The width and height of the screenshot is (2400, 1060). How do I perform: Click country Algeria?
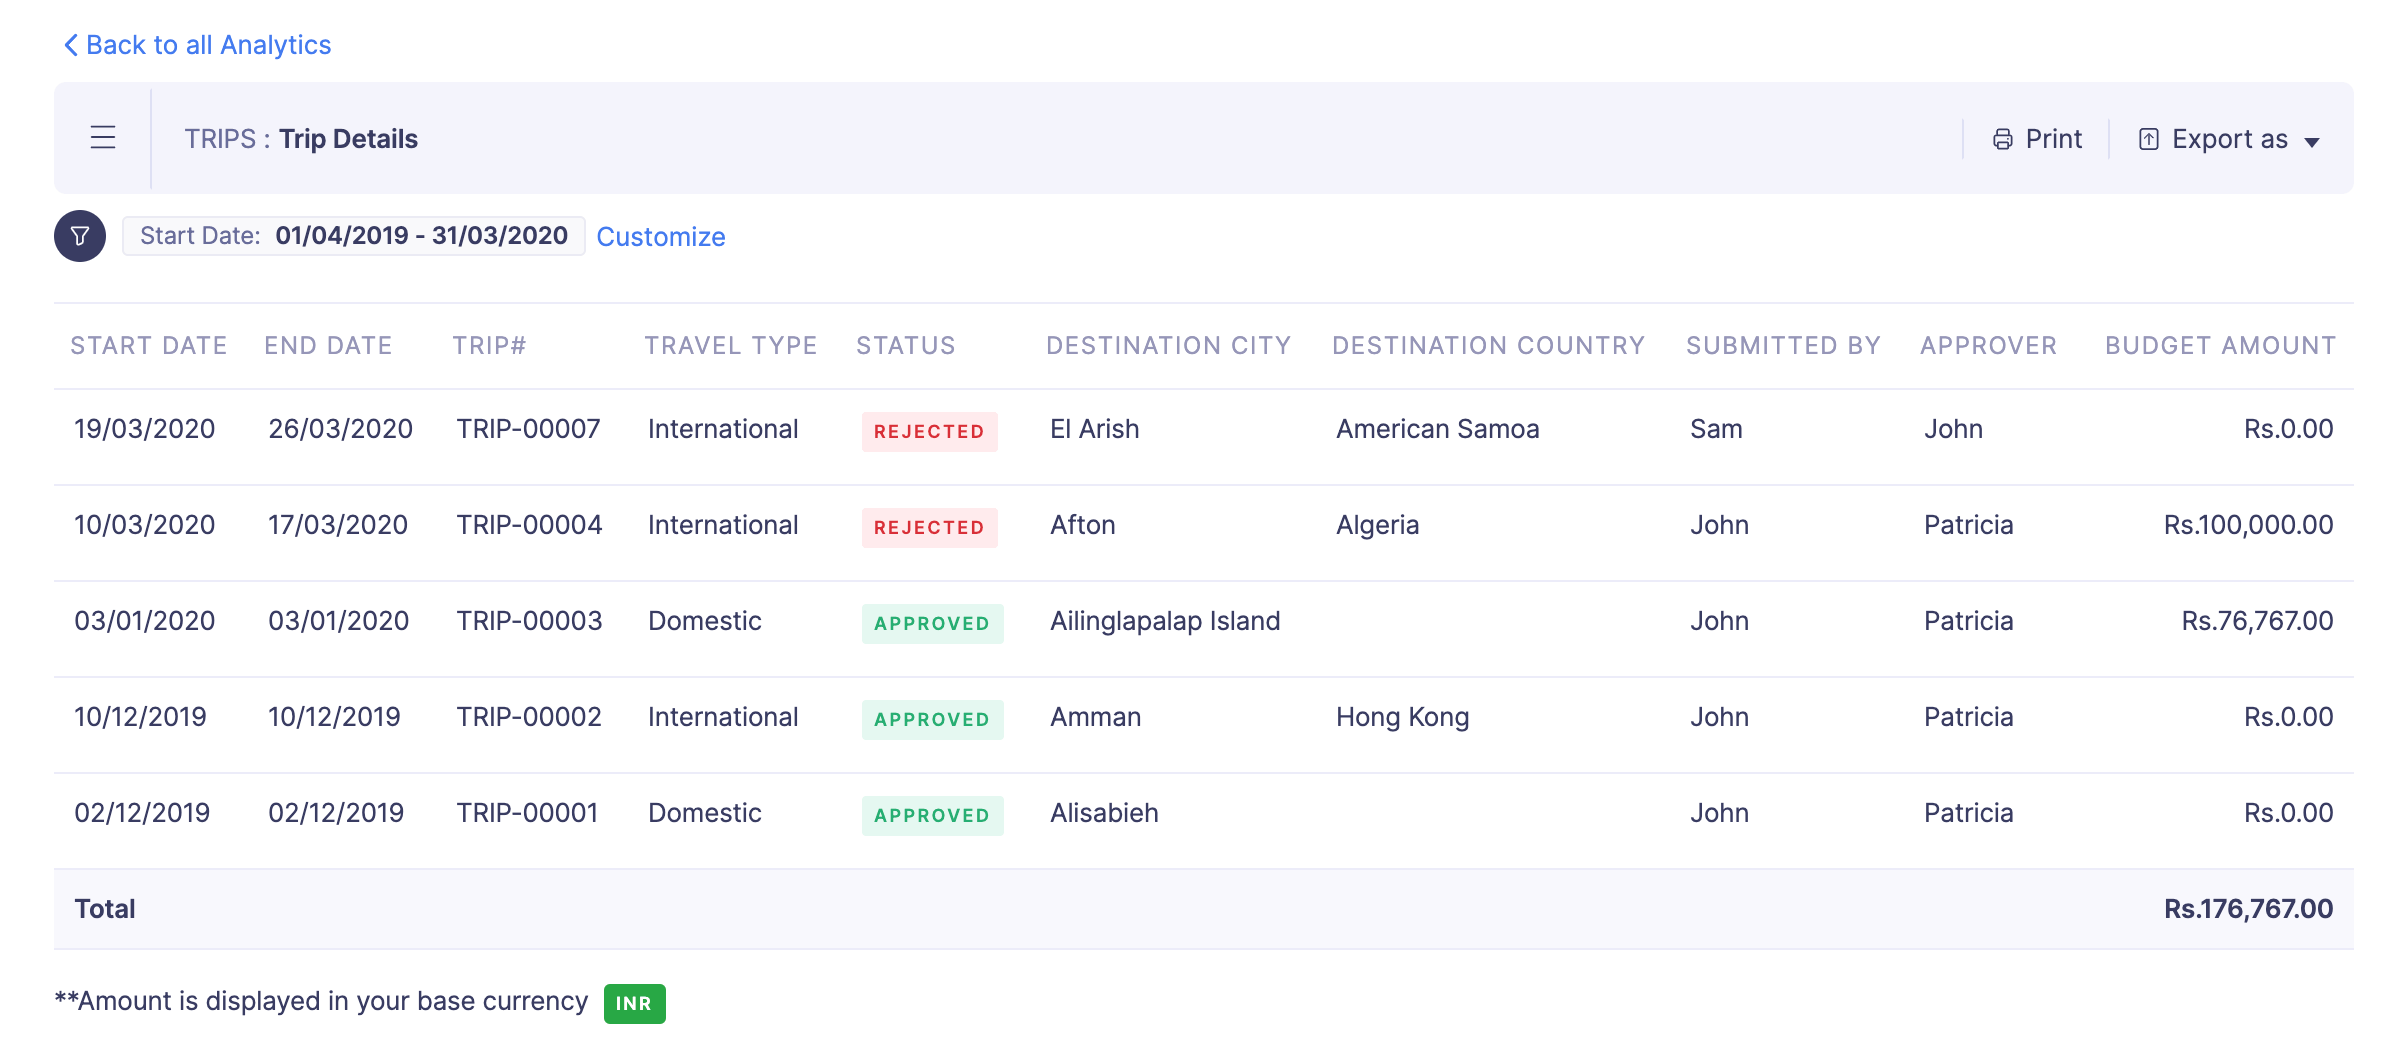pos(1378,526)
